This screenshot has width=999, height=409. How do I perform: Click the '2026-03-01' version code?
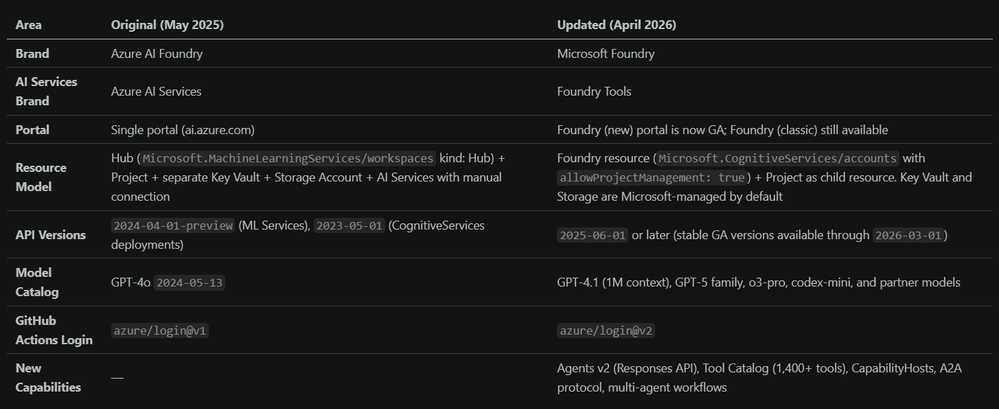tap(908, 235)
